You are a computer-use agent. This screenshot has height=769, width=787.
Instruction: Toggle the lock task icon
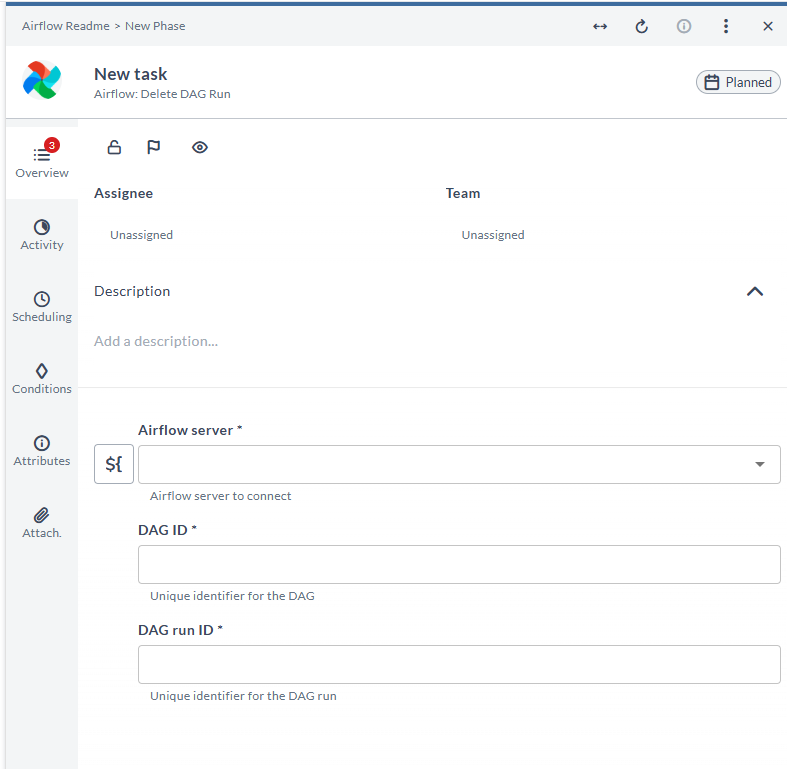coord(114,148)
